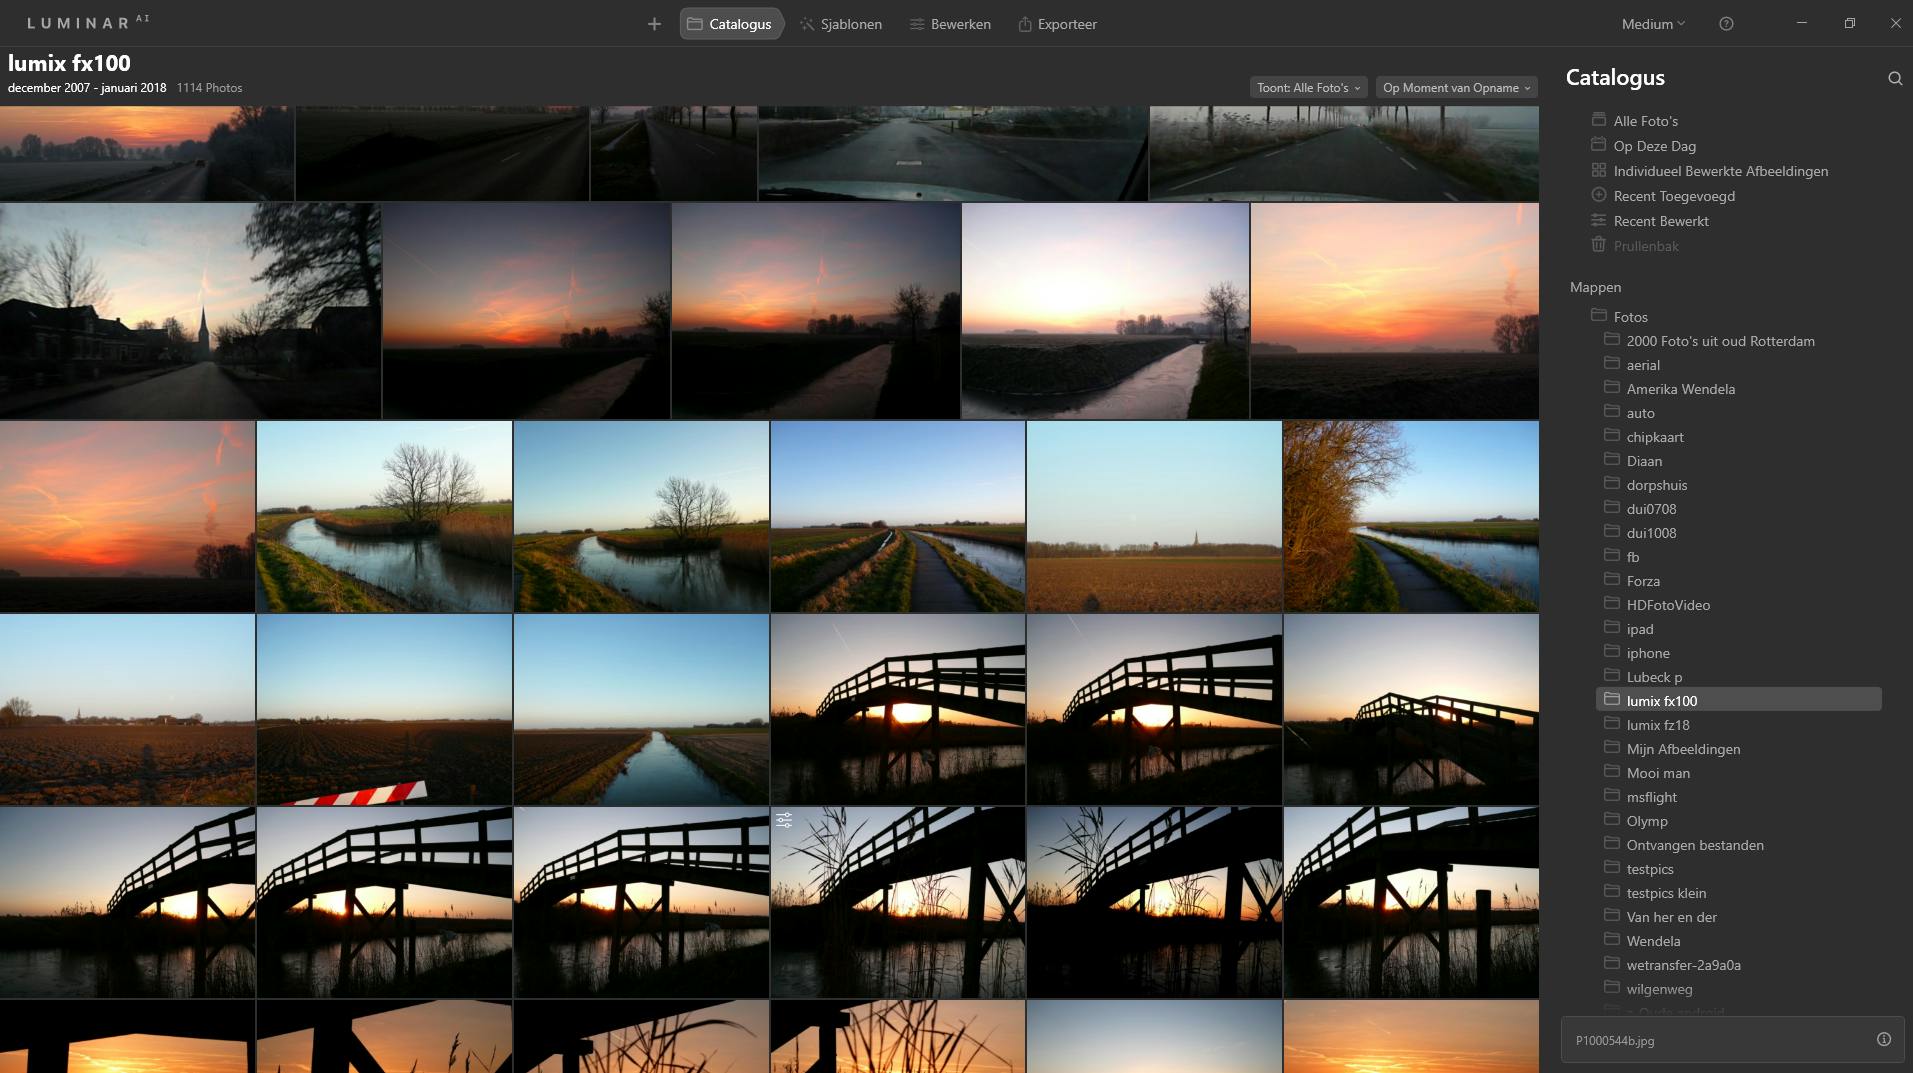The image size is (1913, 1073).
Task: Open folder 2000 Foto's uit oud Rotterdam
Action: (x=1720, y=341)
